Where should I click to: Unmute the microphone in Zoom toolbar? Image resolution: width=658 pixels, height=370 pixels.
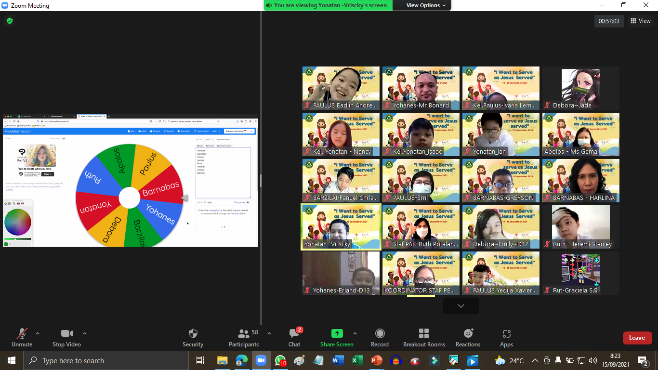pyautogui.click(x=22, y=337)
